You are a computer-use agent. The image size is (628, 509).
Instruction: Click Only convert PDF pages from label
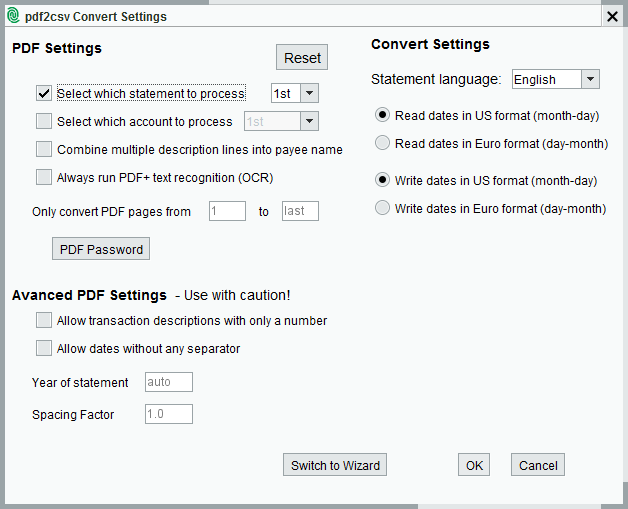(x=111, y=211)
